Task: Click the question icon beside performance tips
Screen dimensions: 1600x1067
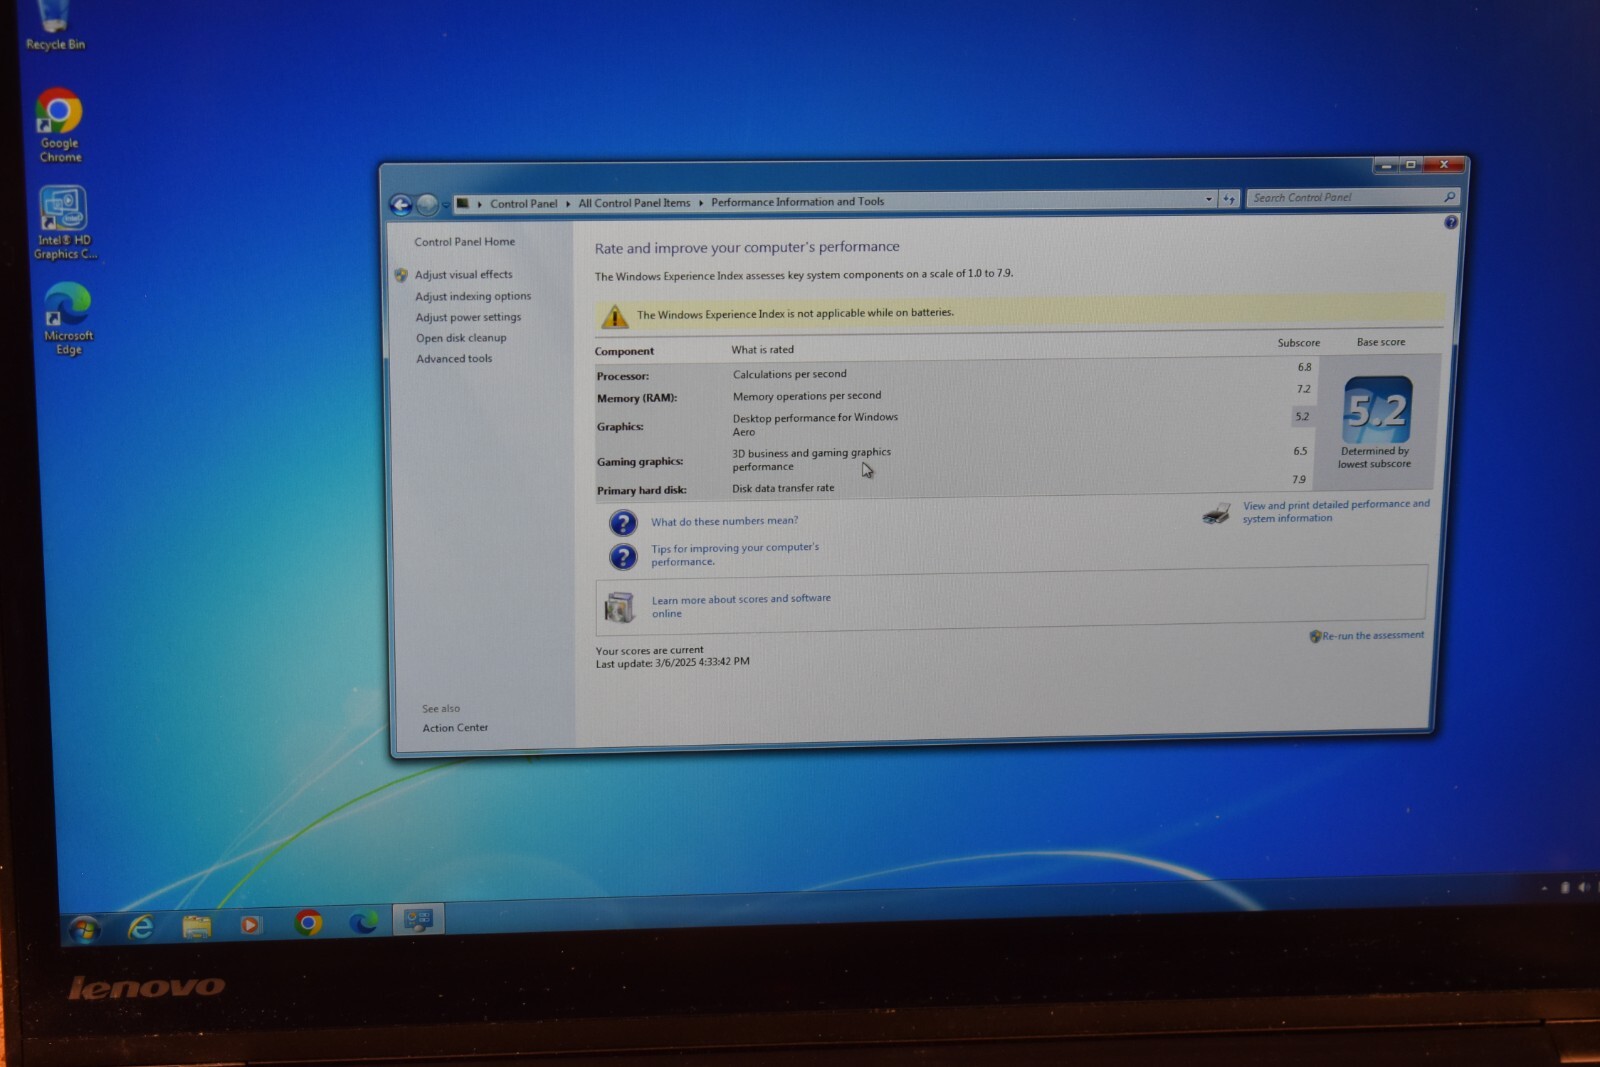Action: pyautogui.click(x=623, y=556)
